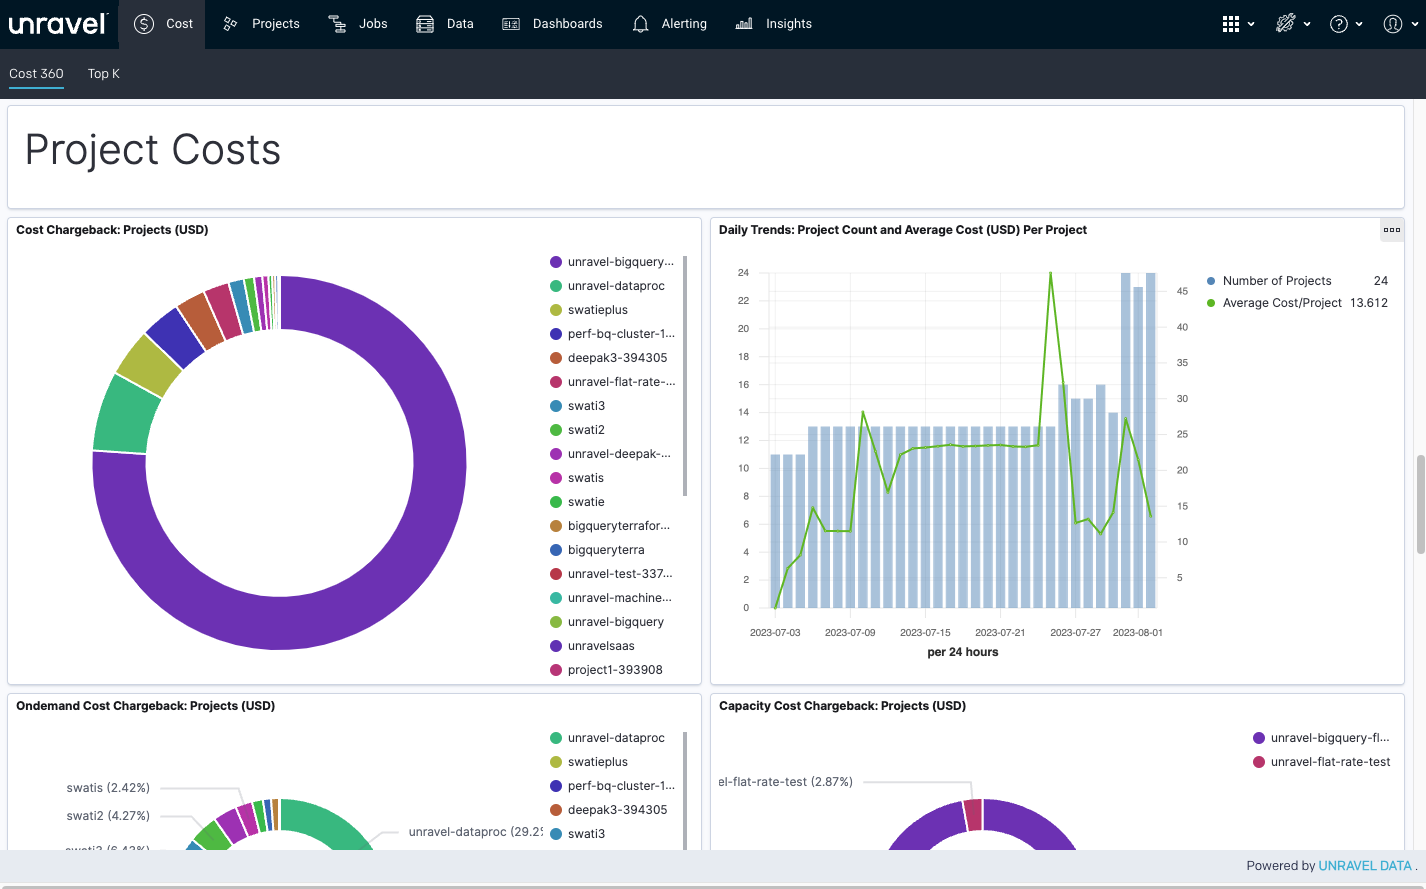Image resolution: width=1426 pixels, height=889 pixels.
Task: Click the Unravel logo
Action: click(x=57, y=24)
